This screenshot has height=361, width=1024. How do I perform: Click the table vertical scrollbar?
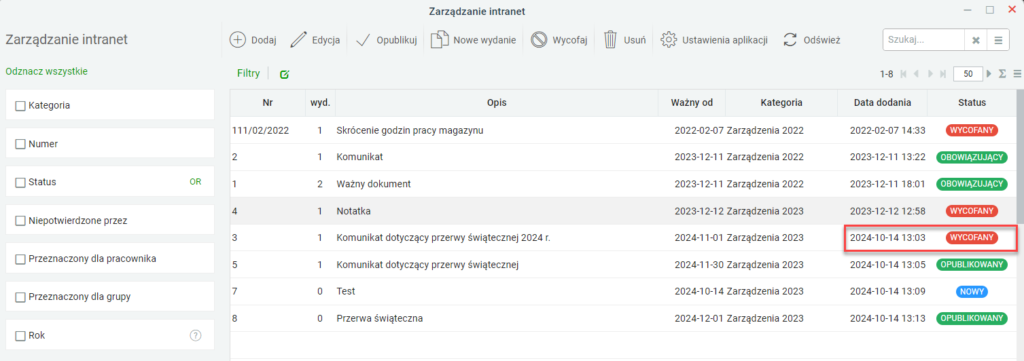click(1020, 157)
